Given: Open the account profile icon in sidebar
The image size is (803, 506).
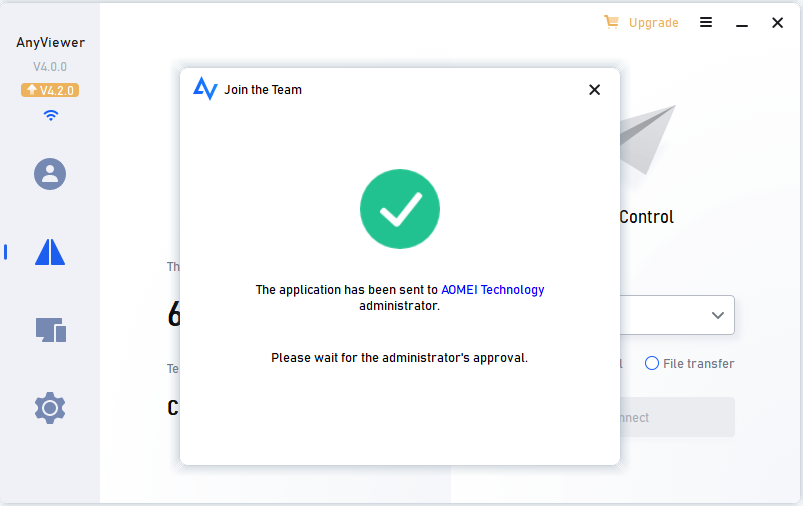Looking at the screenshot, I should coord(50,174).
